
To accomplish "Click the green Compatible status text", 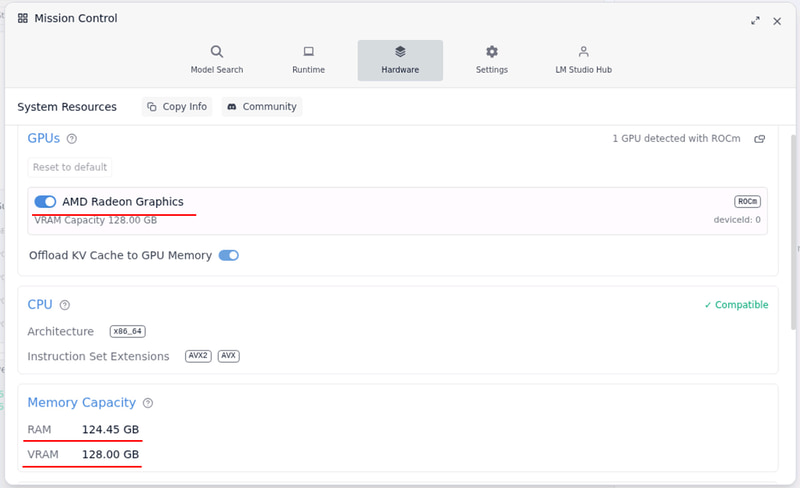I will [x=736, y=305].
